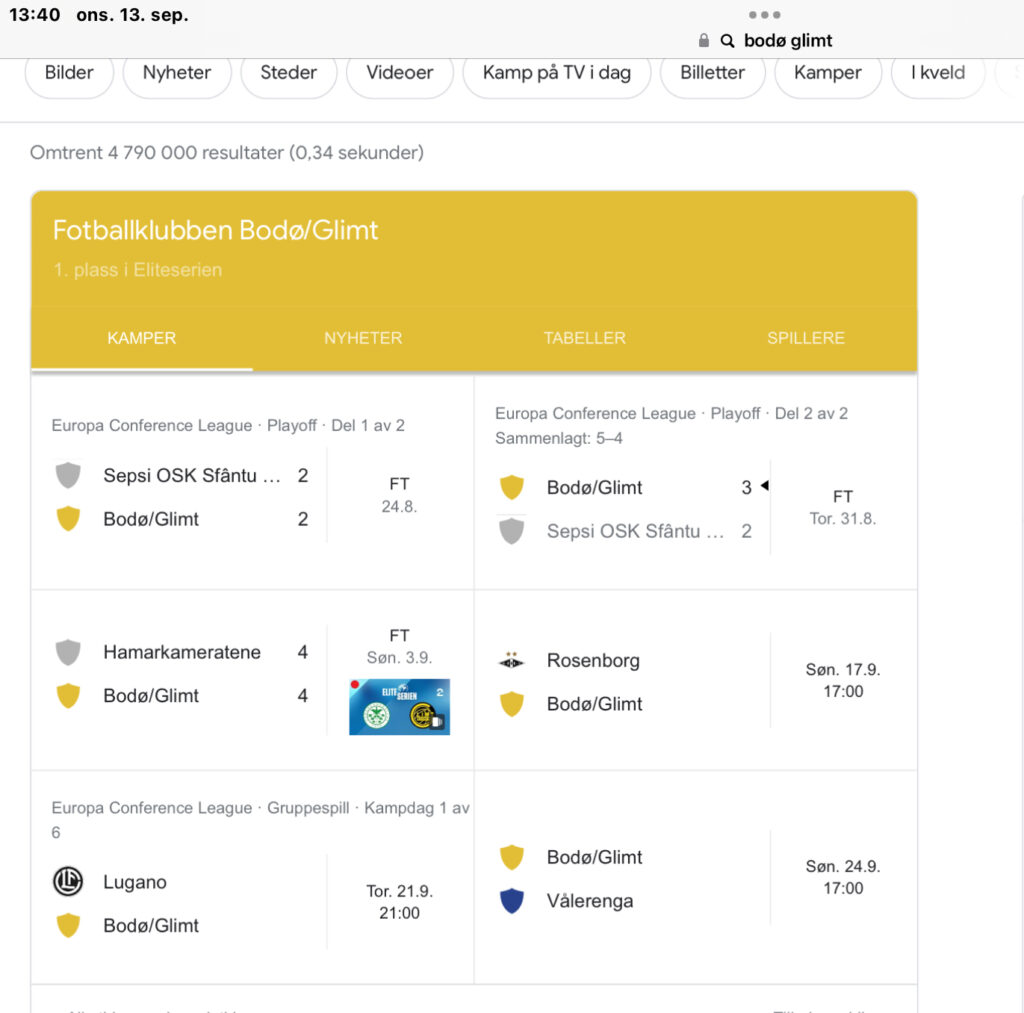Open the TABELLER tab
1024x1013 pixels.
[x=584, y=338]
